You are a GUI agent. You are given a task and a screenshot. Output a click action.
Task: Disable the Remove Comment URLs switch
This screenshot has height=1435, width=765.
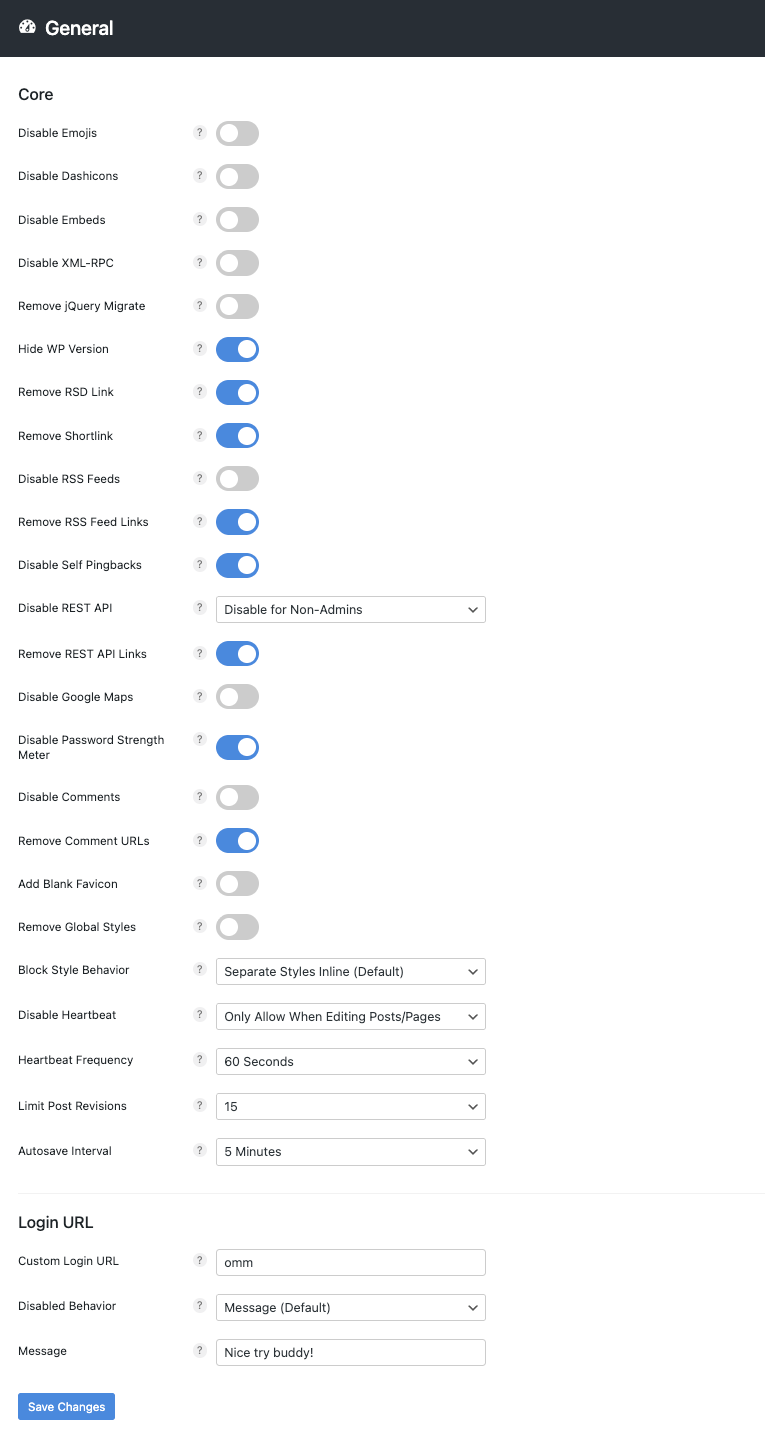click(237, 840)
